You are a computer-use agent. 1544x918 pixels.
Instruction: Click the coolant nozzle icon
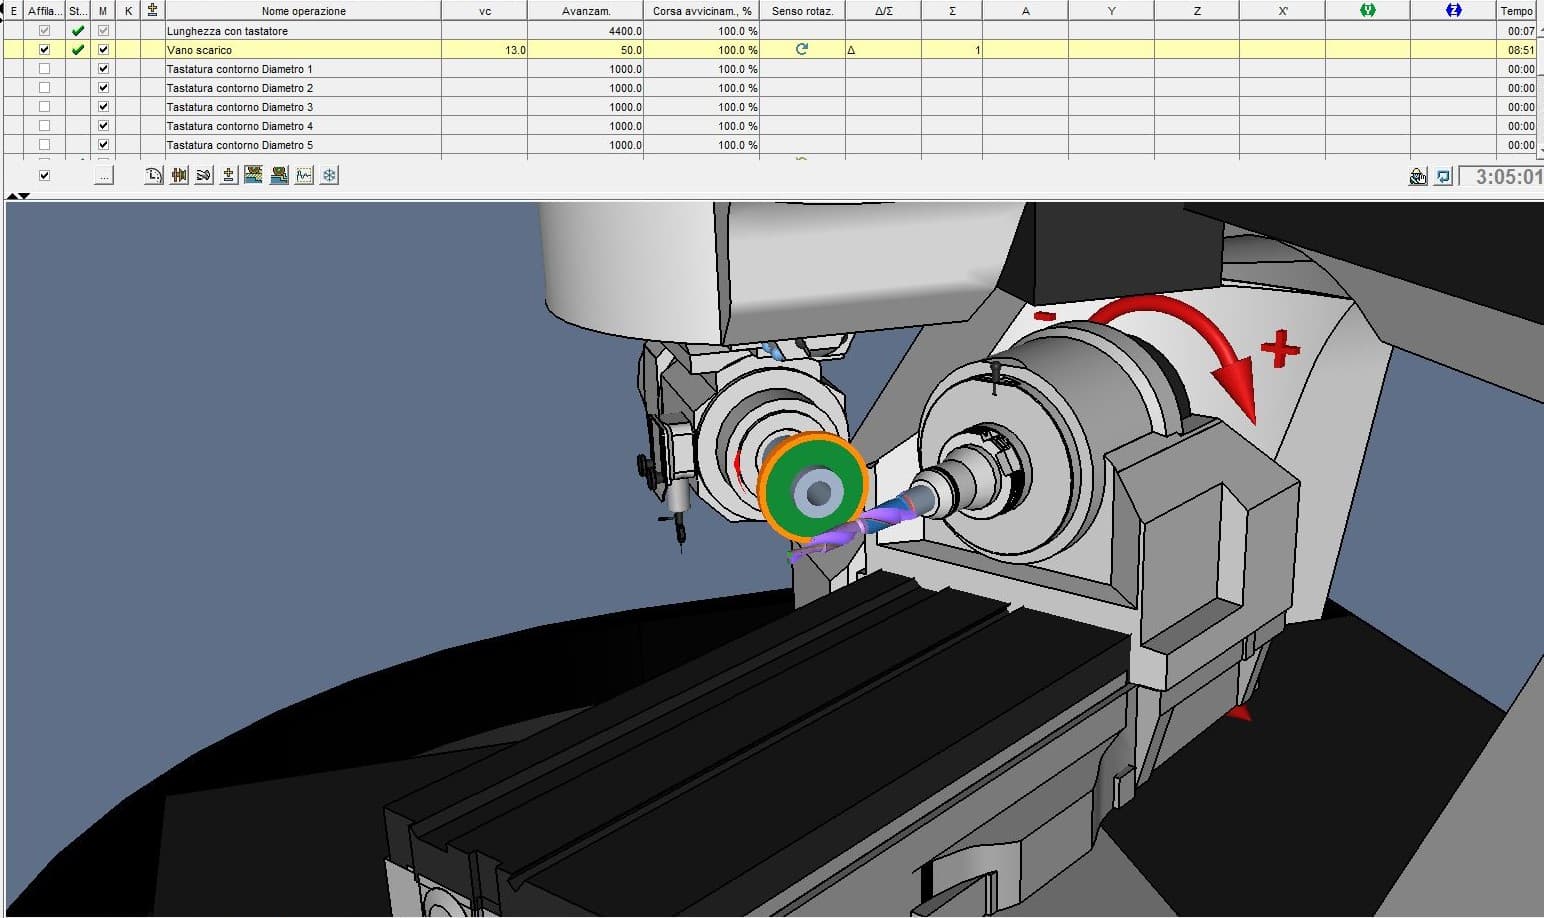[x=203, y=175]
